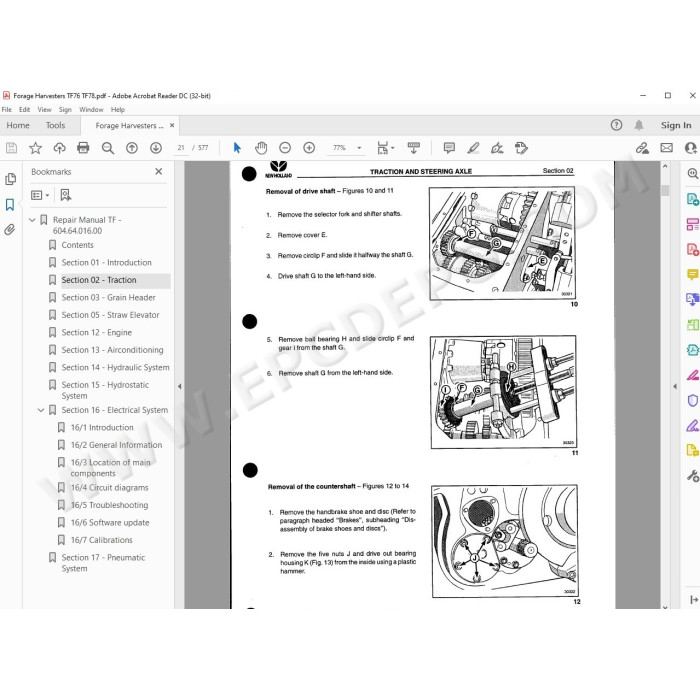Open the zoom percentage dropdown
The image size is (700, 700).
point(359,148)
